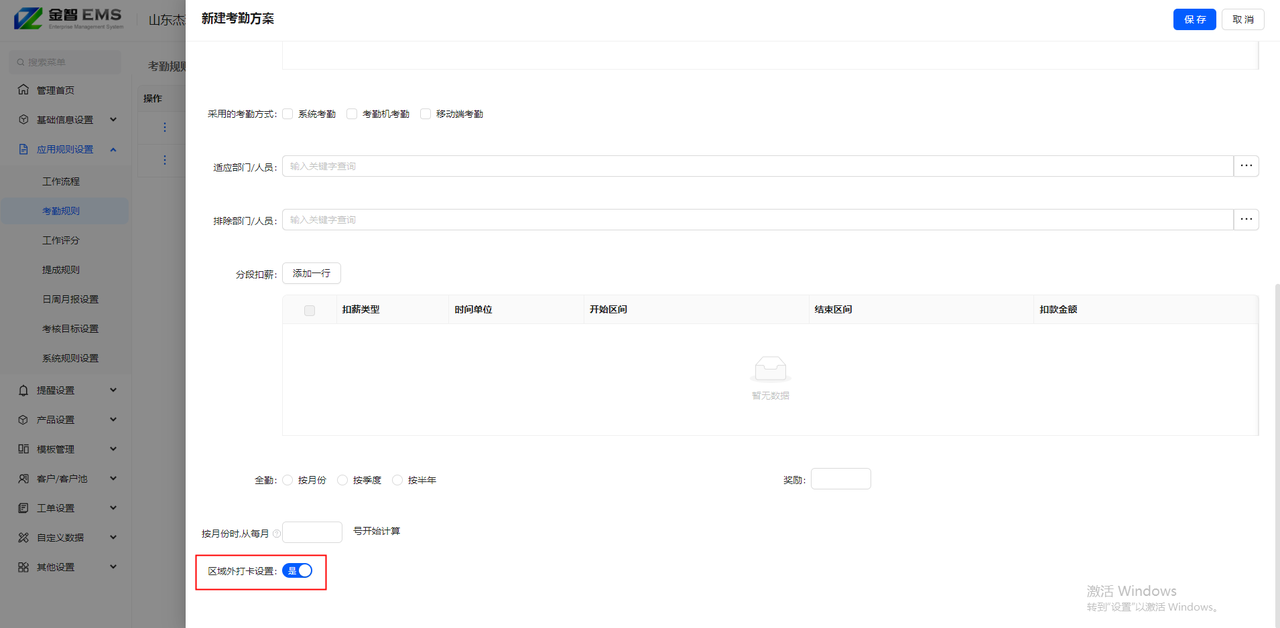1280x628 pixels.
Task: Click the 适应部门/人员 search input
Action: pyautogui.click(x=757, y=166)
